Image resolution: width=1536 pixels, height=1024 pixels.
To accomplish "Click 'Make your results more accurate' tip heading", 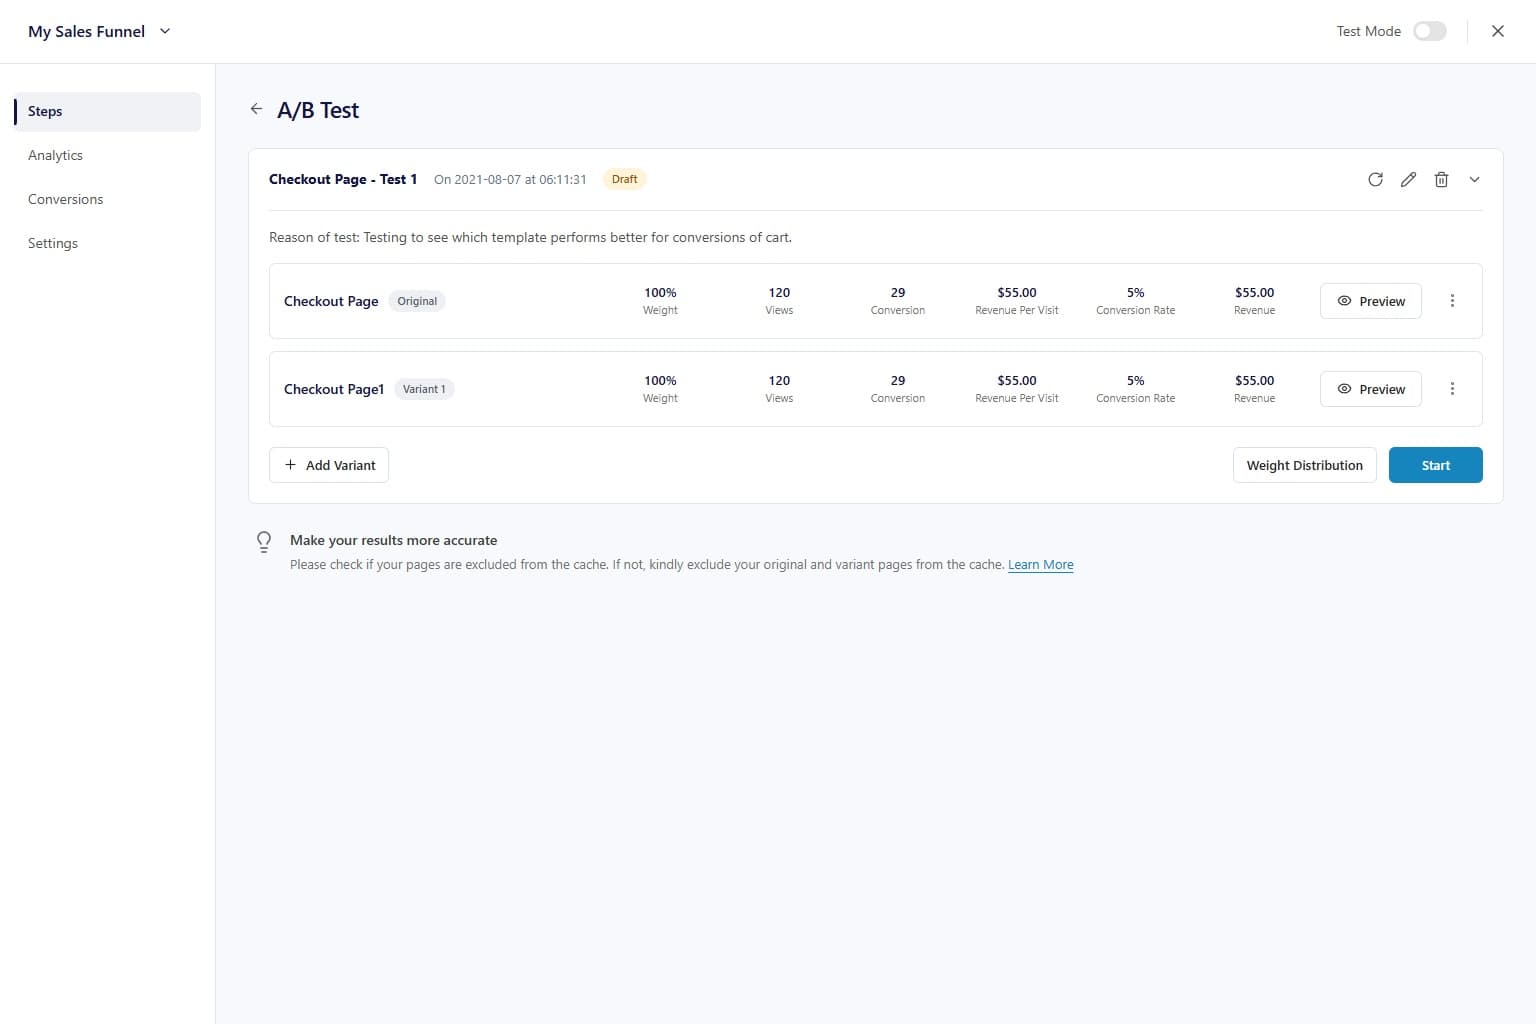I will coord(393,540).
